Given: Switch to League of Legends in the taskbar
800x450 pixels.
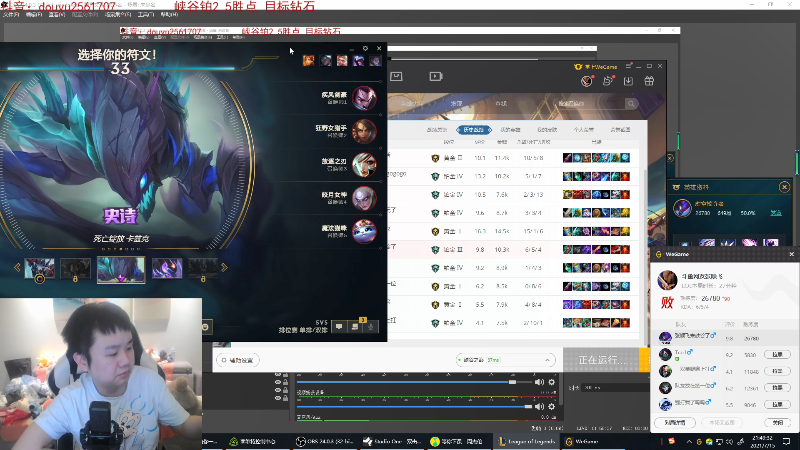Looking at the screenshot, I should 526,441.
